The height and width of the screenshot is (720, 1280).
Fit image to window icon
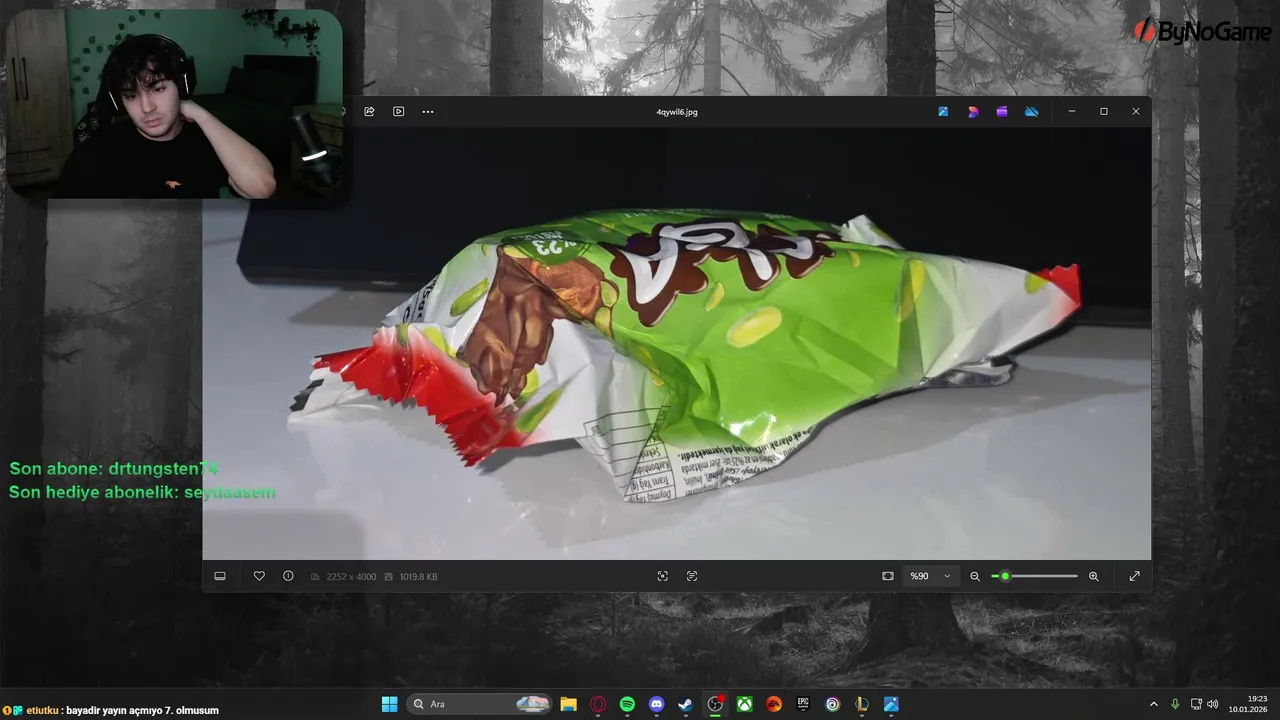(888, 576)
